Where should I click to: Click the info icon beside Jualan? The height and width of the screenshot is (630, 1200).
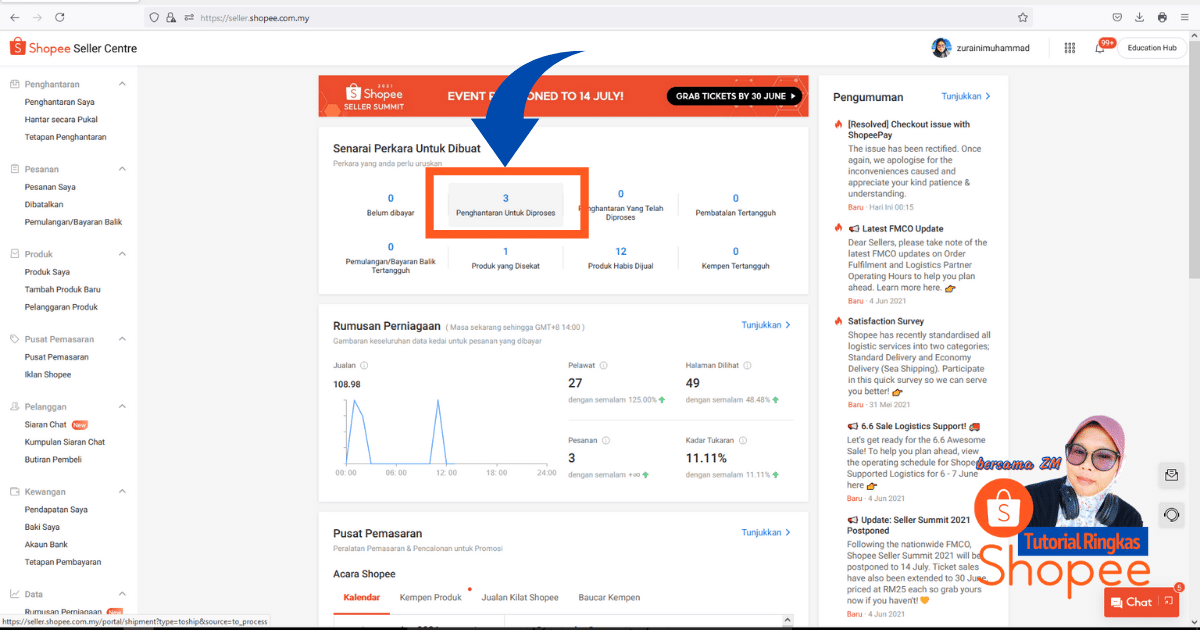(363, 366)
